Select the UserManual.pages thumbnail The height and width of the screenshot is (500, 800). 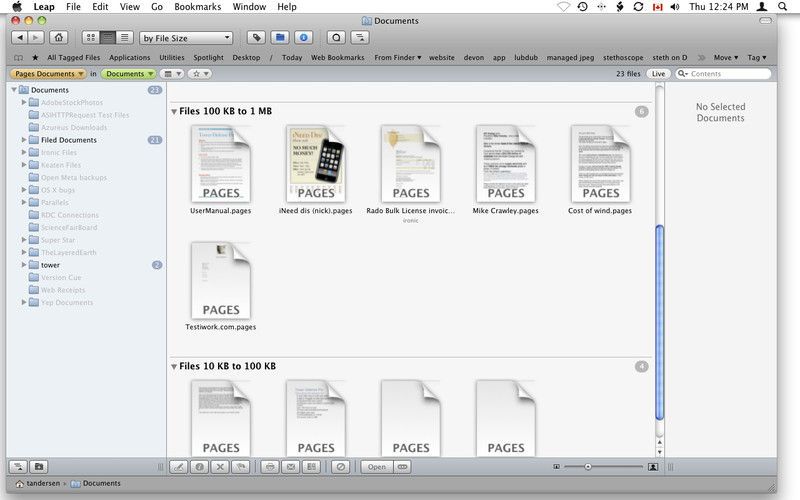point(221,164)
